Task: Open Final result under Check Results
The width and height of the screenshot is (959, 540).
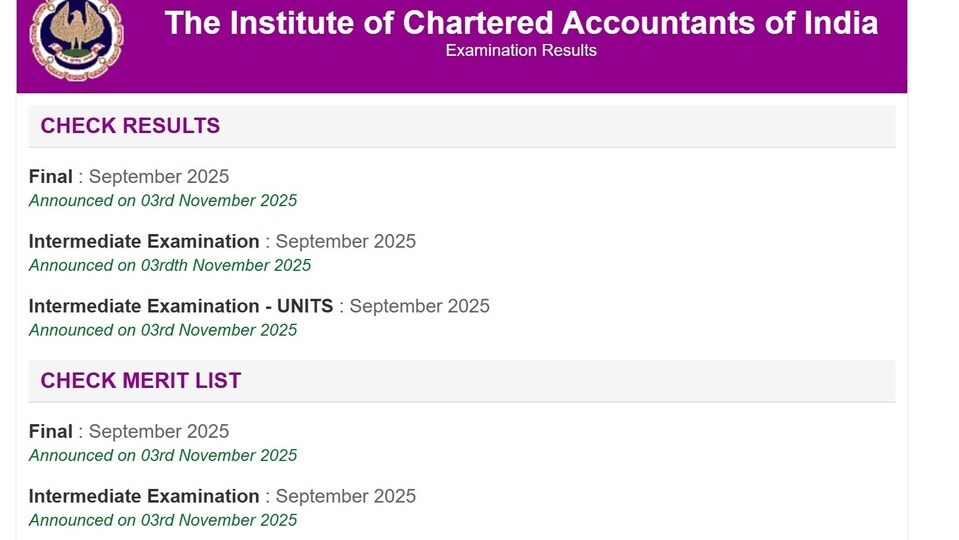Action: 51,176
